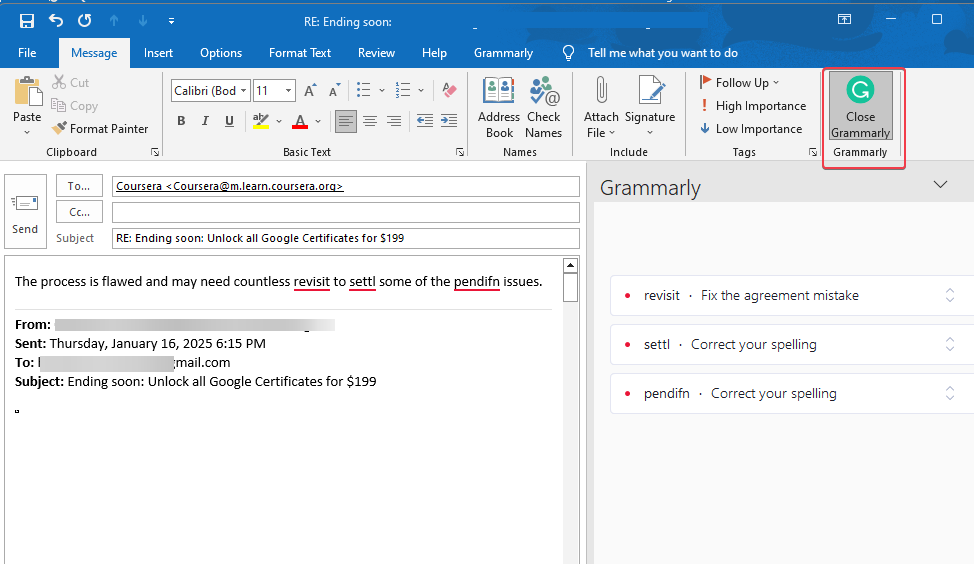This screenshot has height=564, width=974.
Task: Open 'settl' spelling suggestion card
Action: pos(792,345)
